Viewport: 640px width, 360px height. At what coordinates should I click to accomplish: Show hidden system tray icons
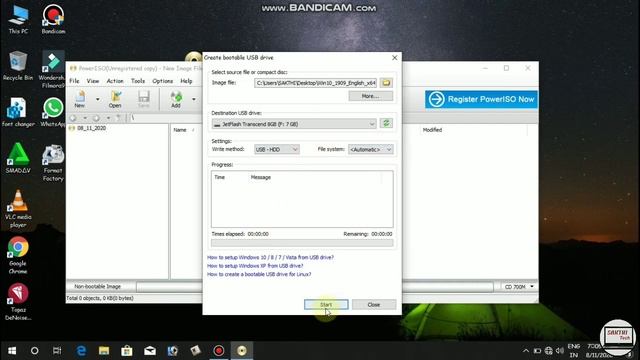click(x=526, y=351)
